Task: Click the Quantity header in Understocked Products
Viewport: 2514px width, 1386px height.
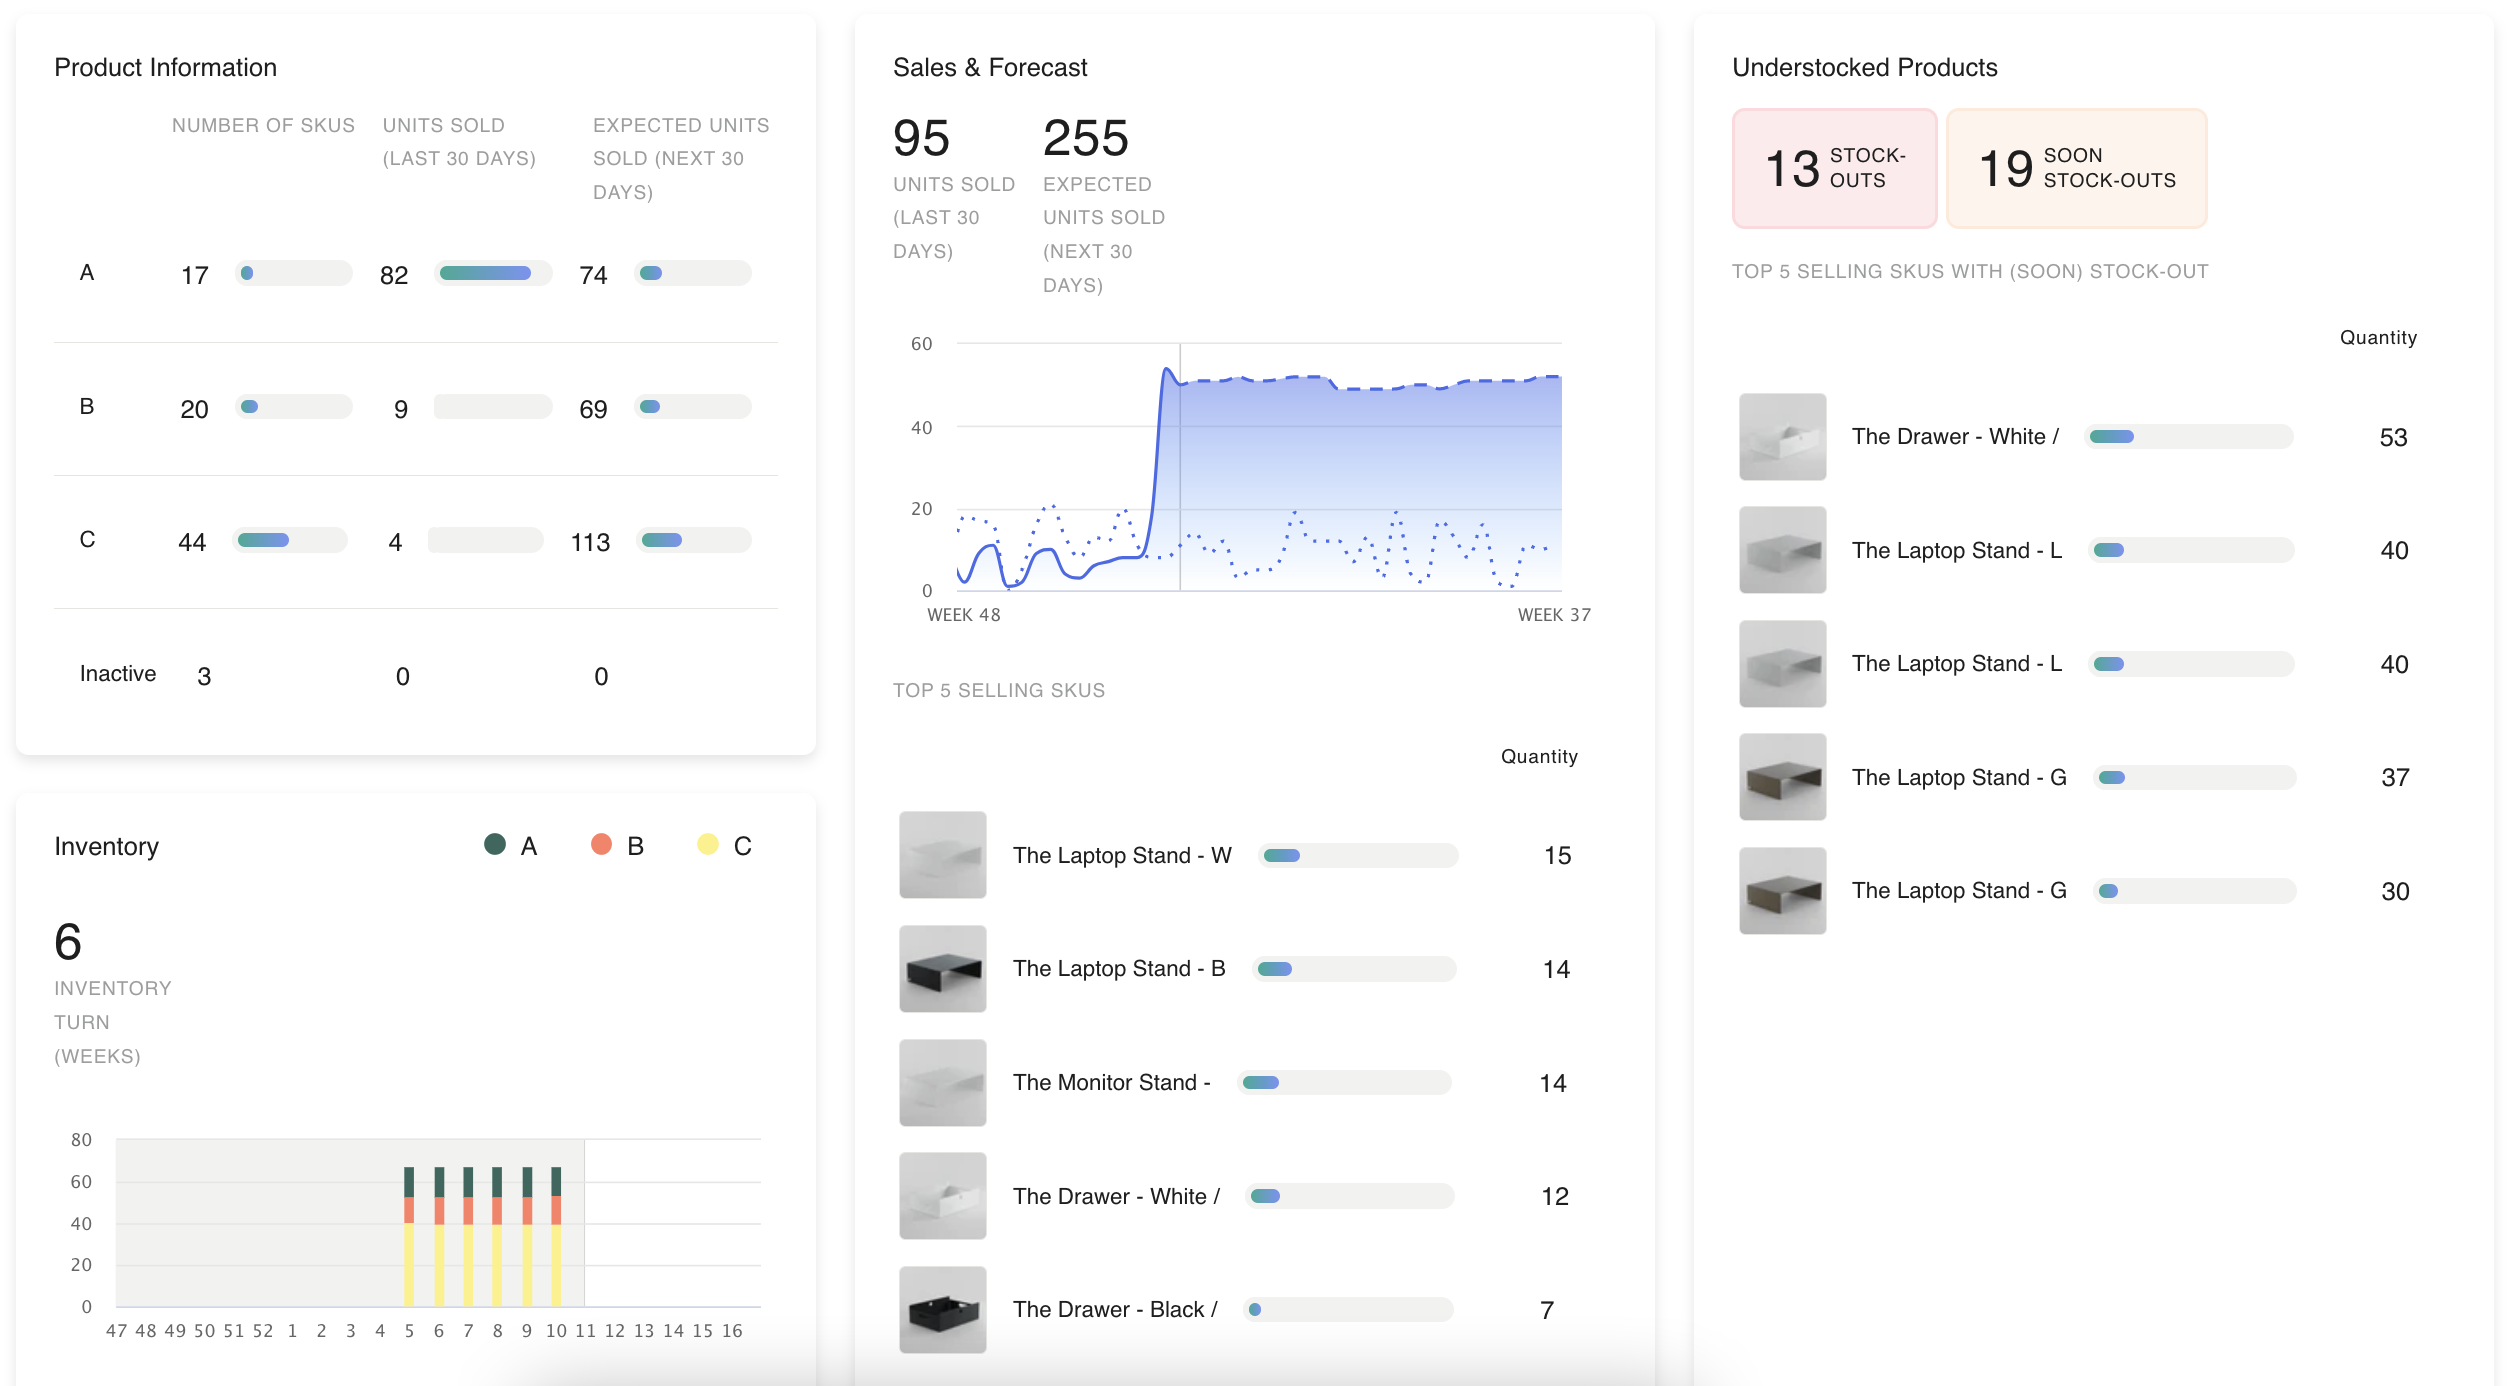Action: (2377, 338)
